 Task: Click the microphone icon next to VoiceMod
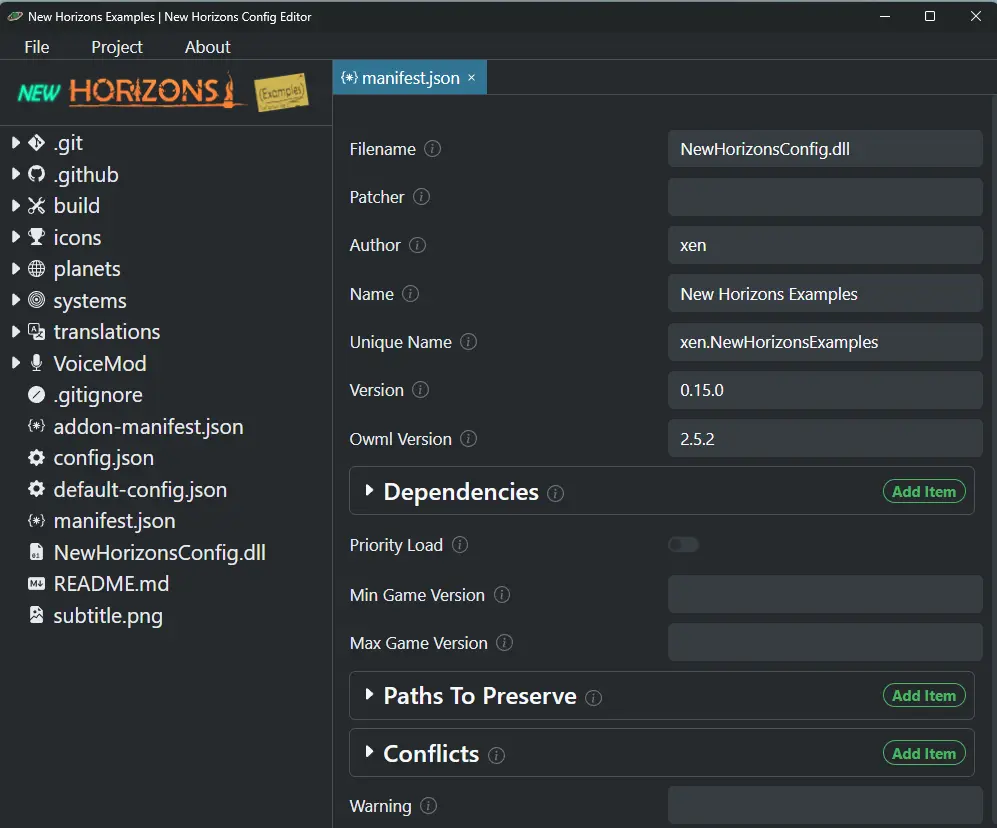pos(34,363)
